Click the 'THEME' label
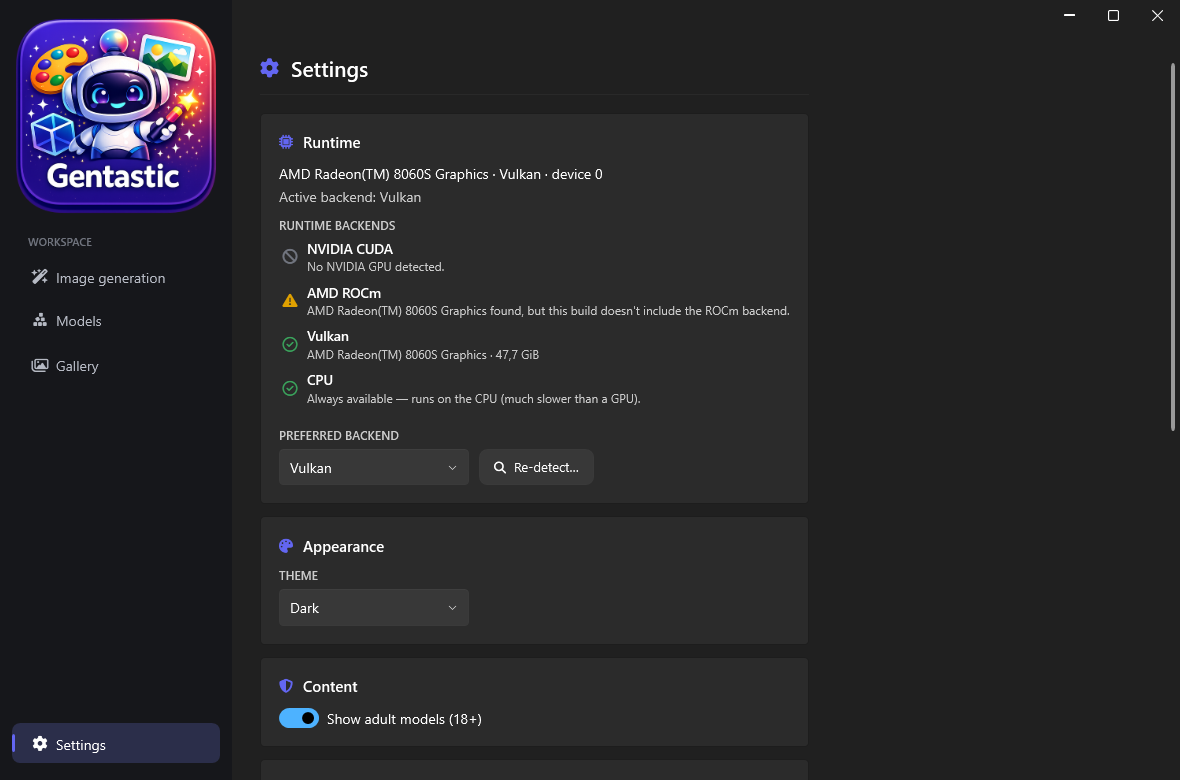This screenshot has height=780, width=1180. [299, 576]
